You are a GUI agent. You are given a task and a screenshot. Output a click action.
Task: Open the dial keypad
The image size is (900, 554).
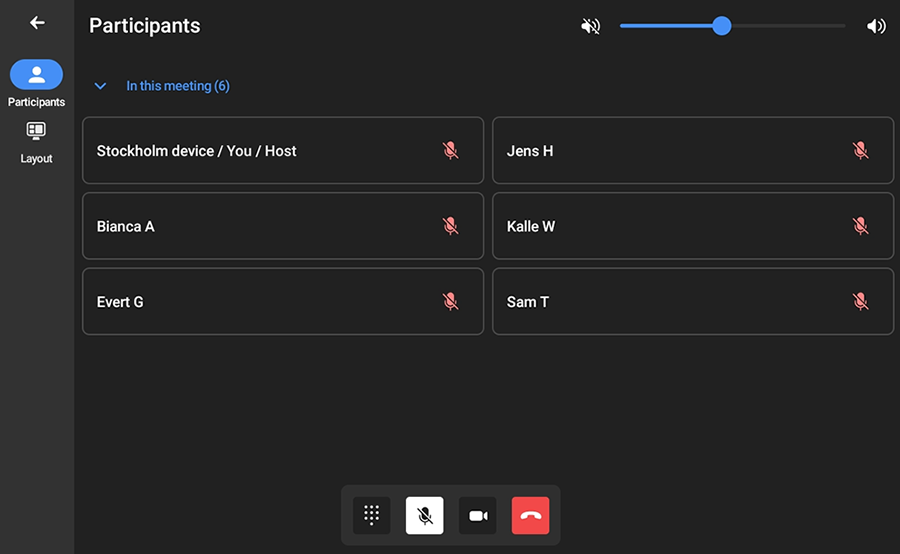tap(371, 515)
